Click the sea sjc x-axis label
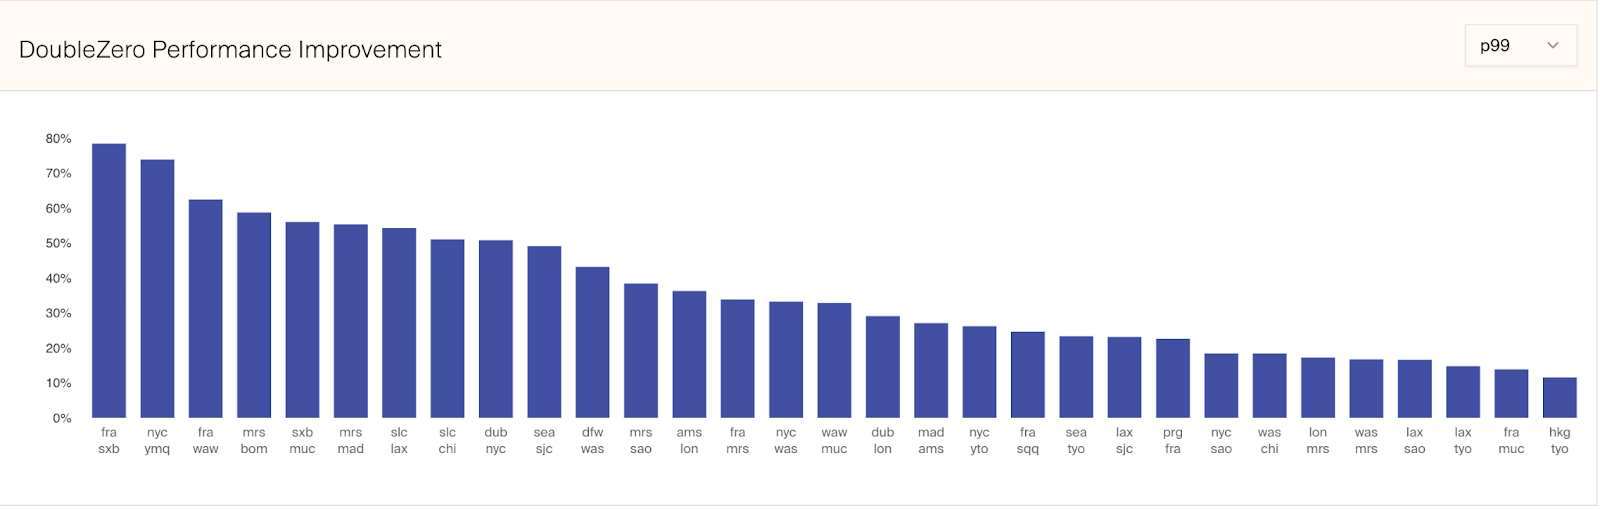 pos(544,441)
